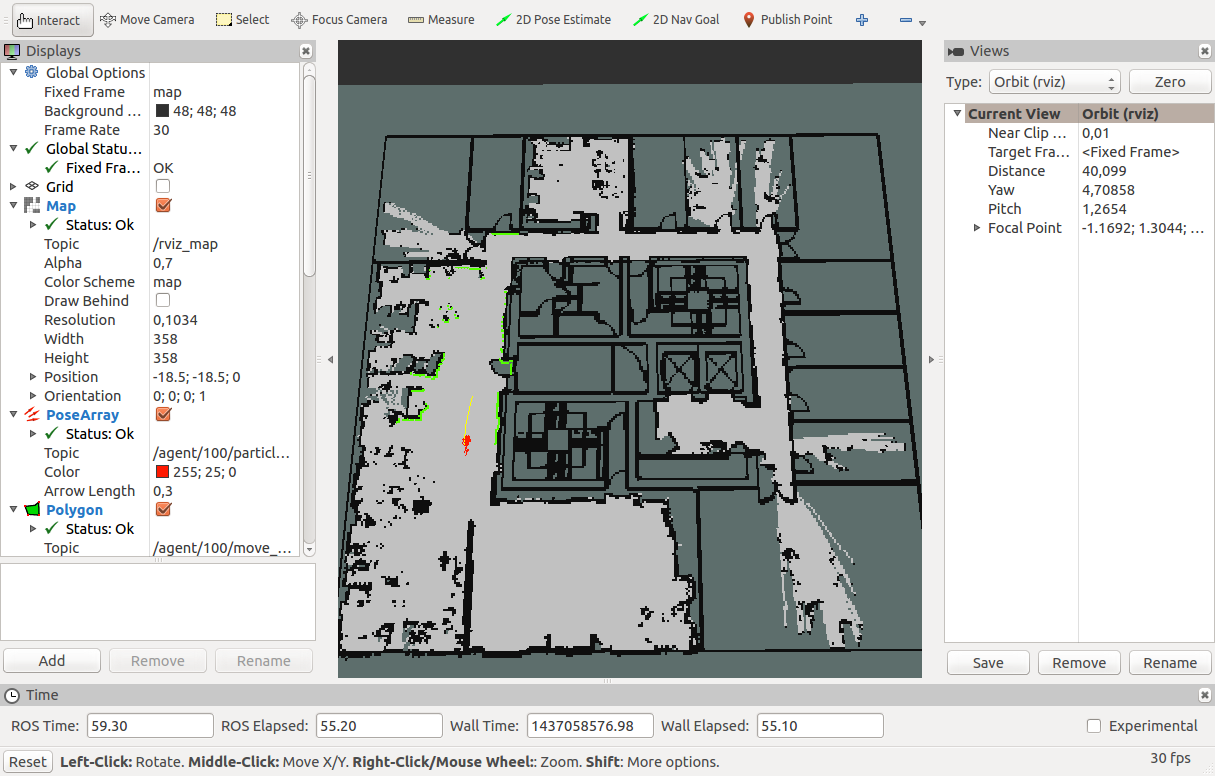
Task: Click the PoseArray red color swatch
Action: [x=162, y=472]
